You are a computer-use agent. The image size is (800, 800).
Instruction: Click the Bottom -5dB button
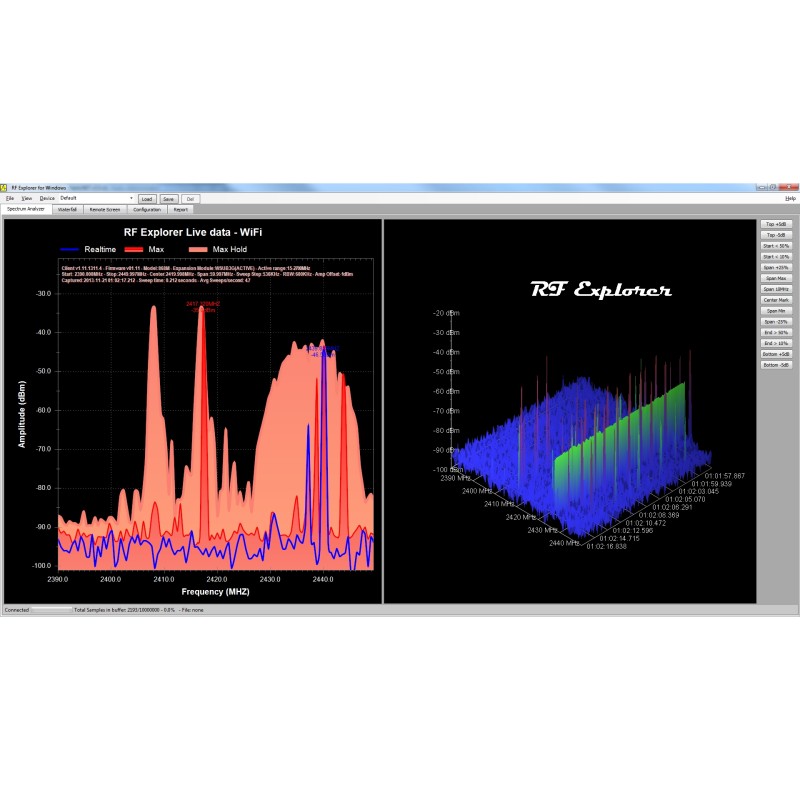pos(776,365)
